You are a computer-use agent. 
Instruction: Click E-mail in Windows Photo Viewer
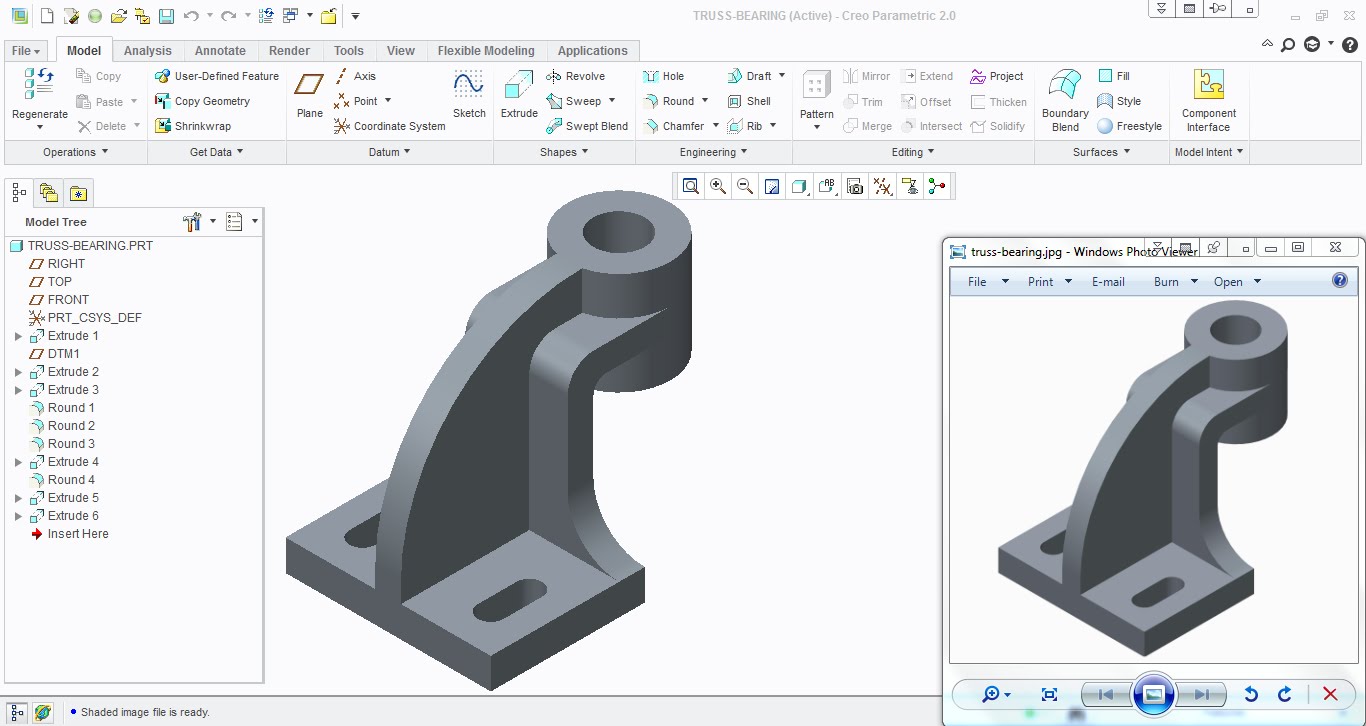[1108, 282]
